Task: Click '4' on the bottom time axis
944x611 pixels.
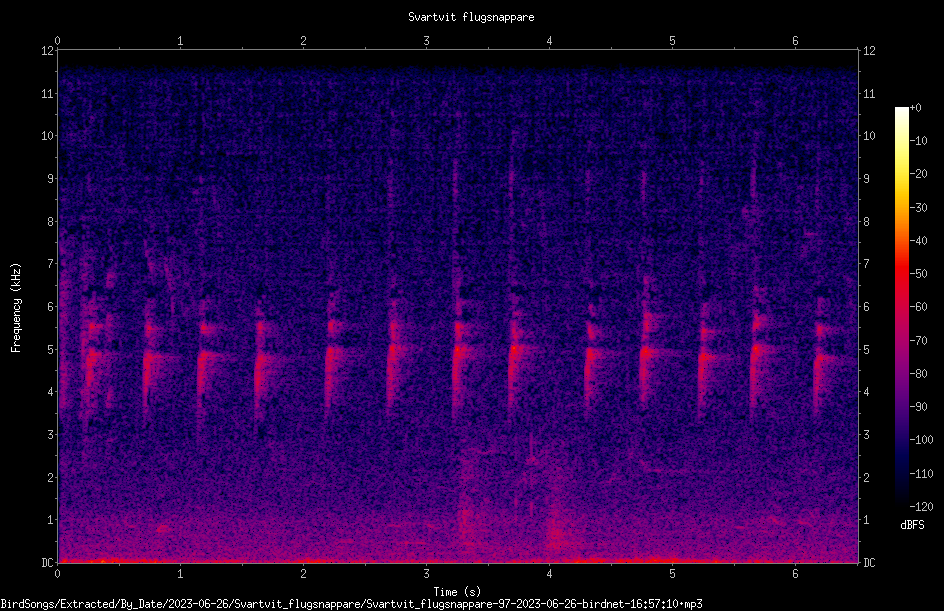Action: (x=549, y=574)
